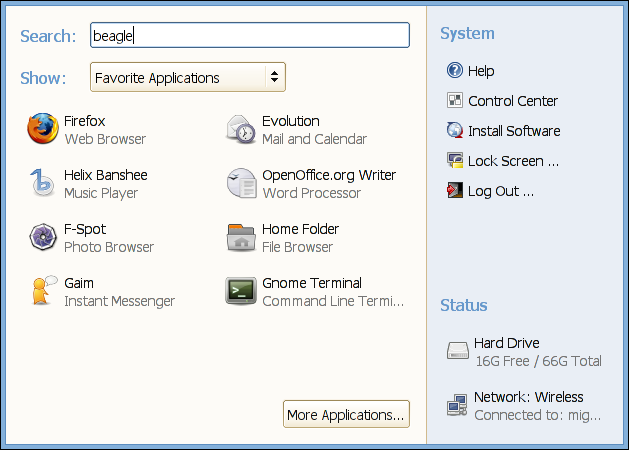Click the Help question mark icon

[x=455, y=70]
